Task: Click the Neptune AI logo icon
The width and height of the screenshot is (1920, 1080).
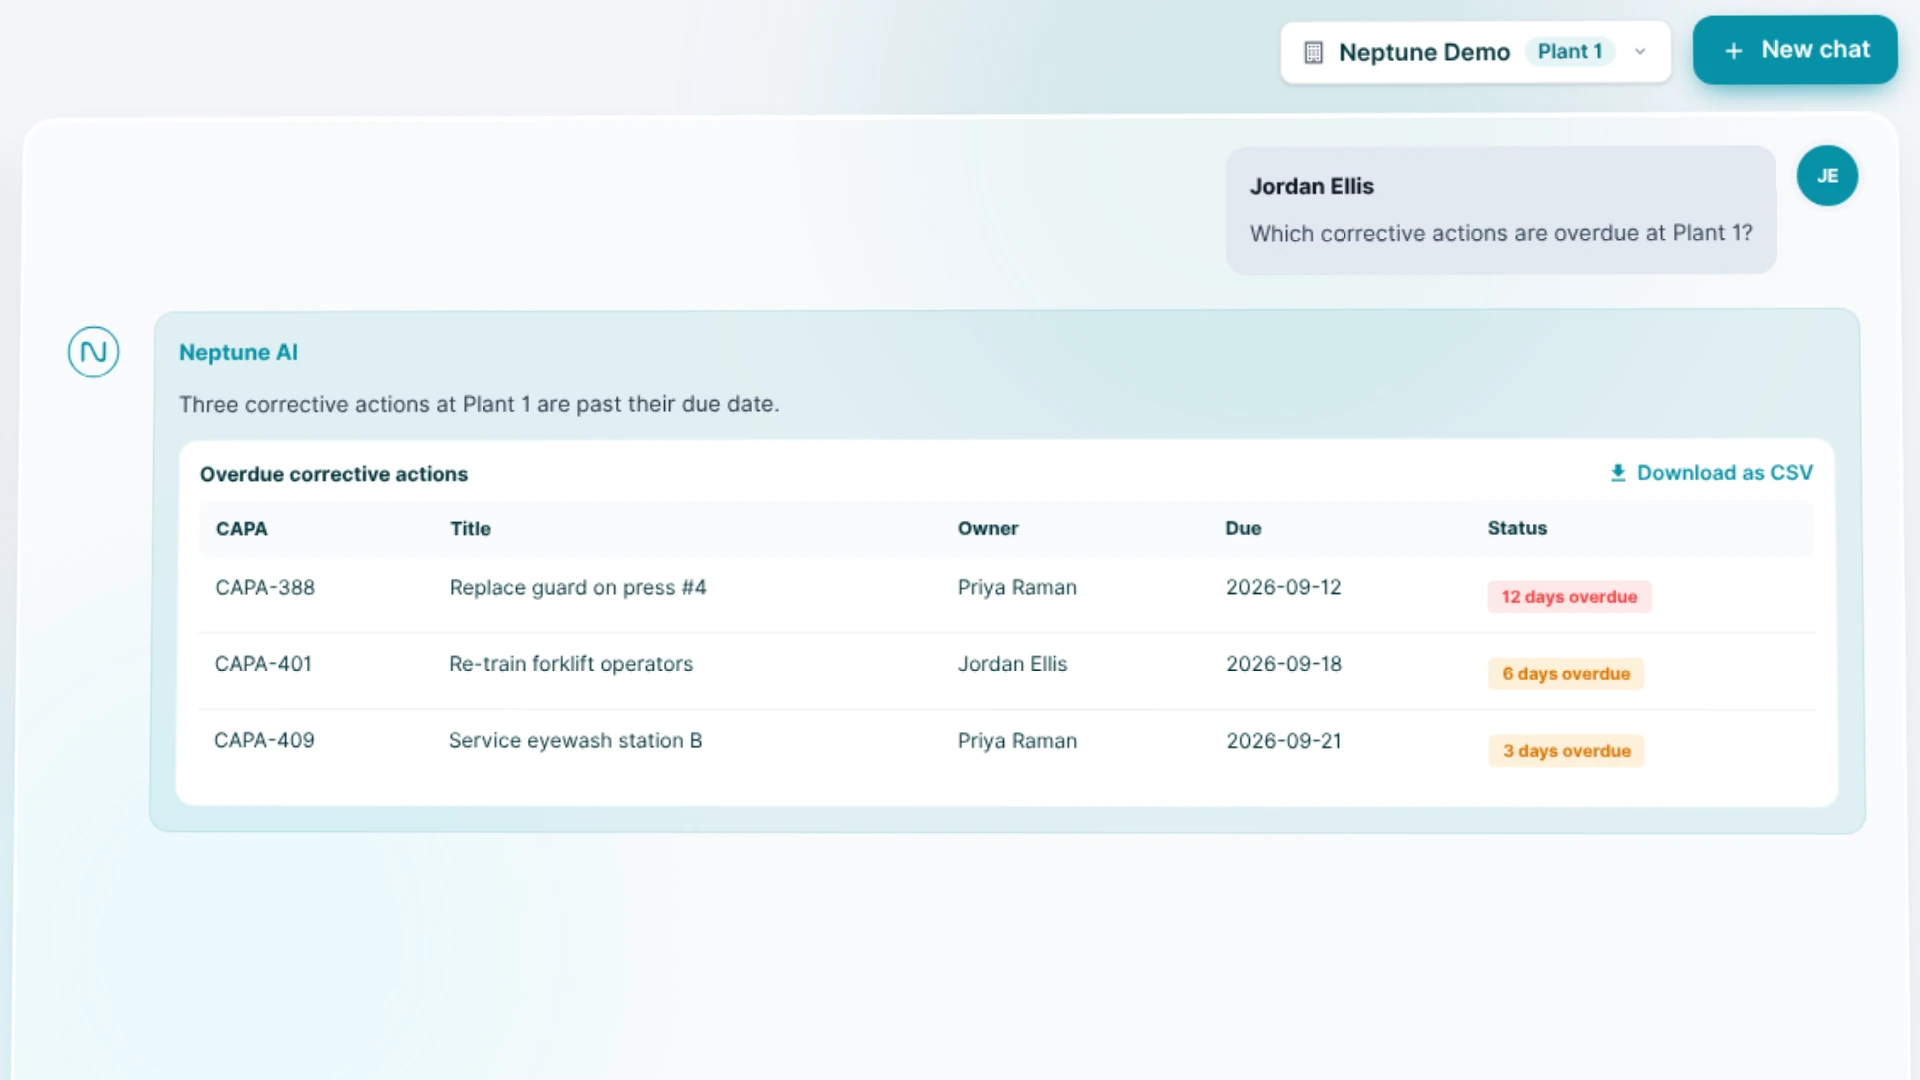Action: point(94,352)
